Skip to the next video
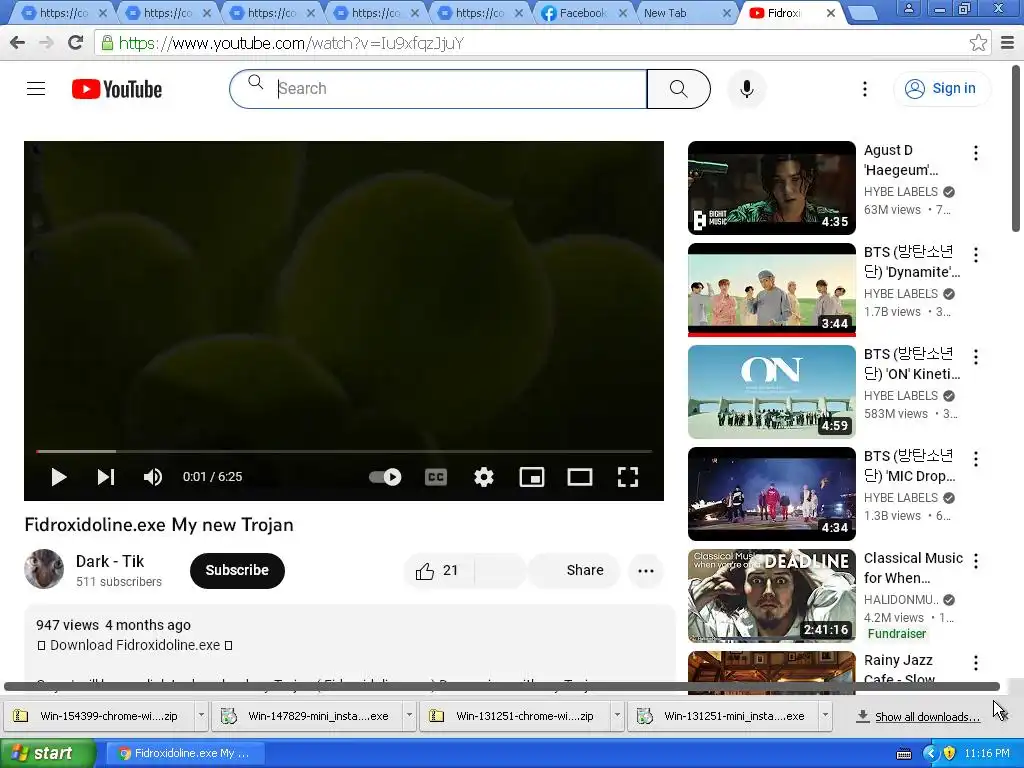 coord(106,477)
